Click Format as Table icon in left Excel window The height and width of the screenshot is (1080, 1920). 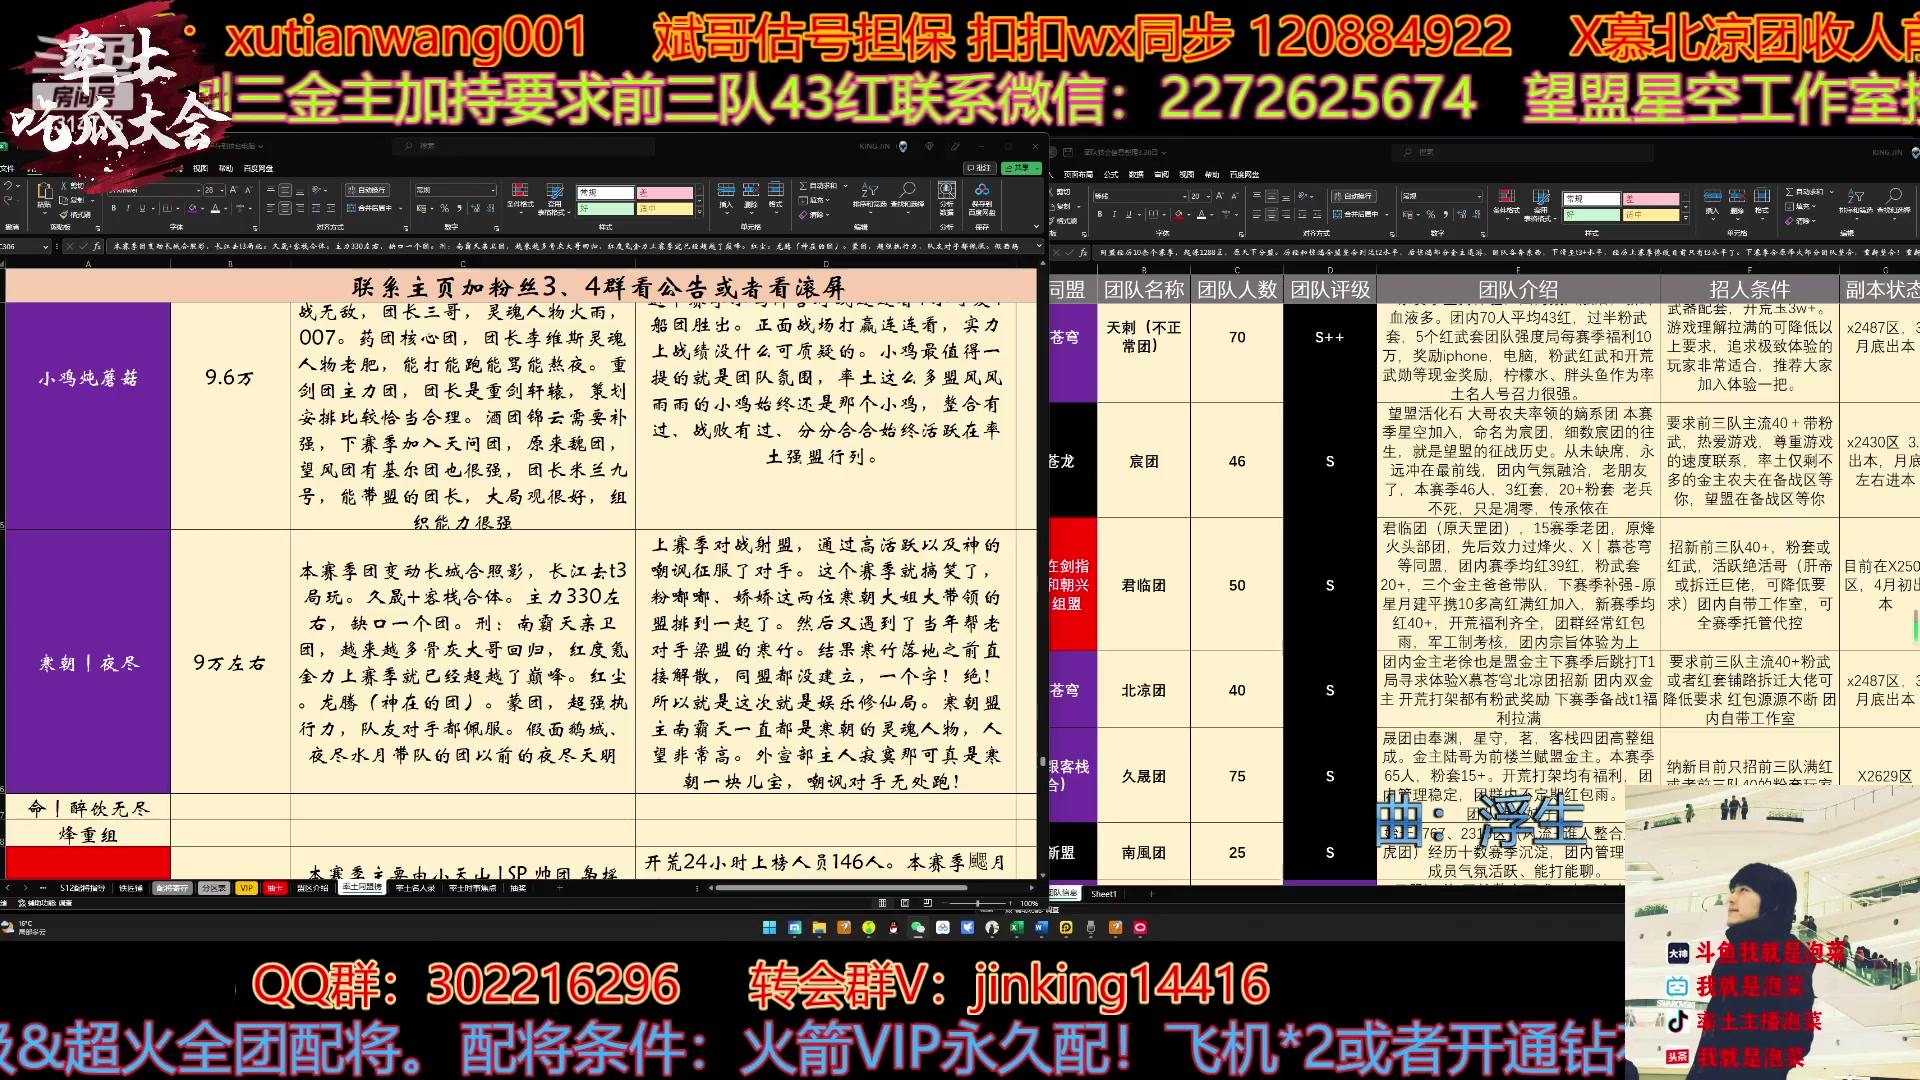[554, 190]
